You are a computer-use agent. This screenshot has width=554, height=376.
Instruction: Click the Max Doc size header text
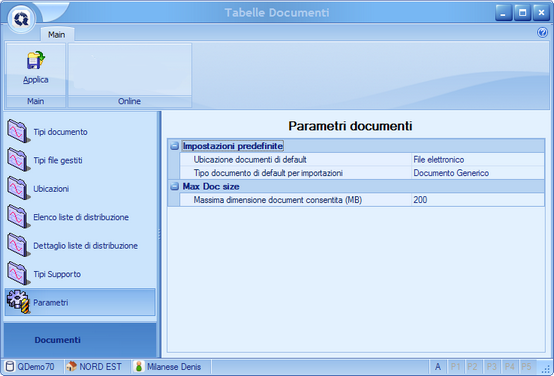pos(211,187)
